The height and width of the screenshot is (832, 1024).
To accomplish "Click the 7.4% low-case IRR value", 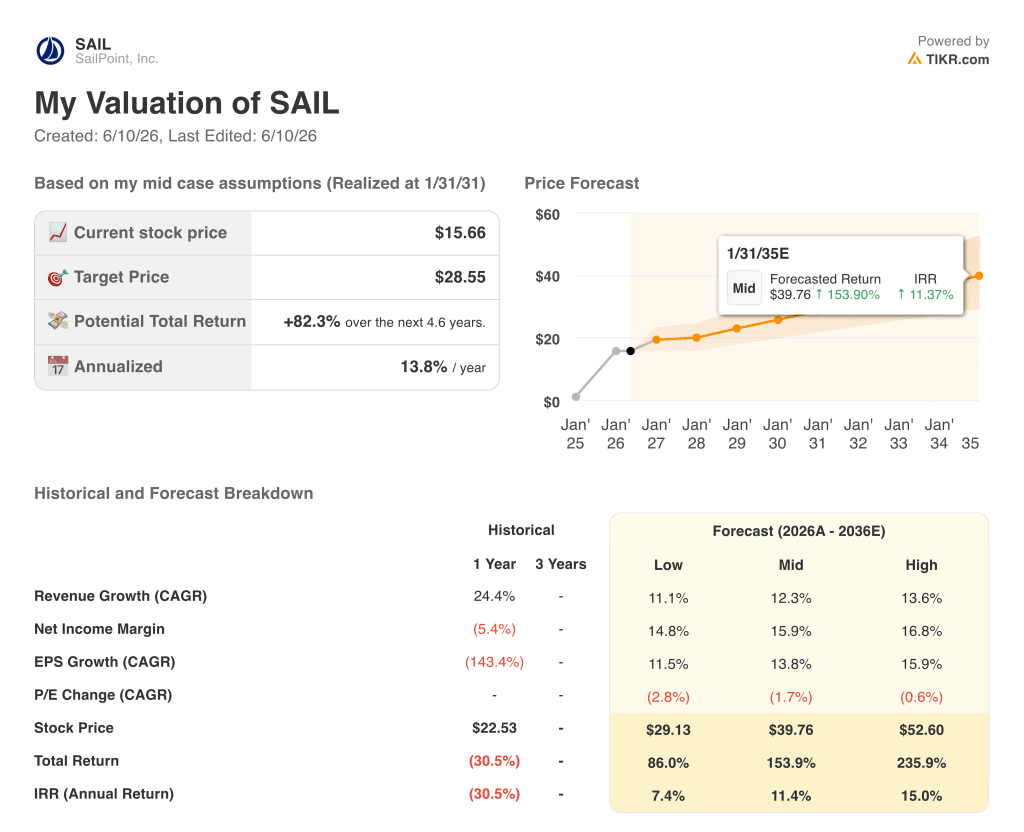I will pos(668,796).
